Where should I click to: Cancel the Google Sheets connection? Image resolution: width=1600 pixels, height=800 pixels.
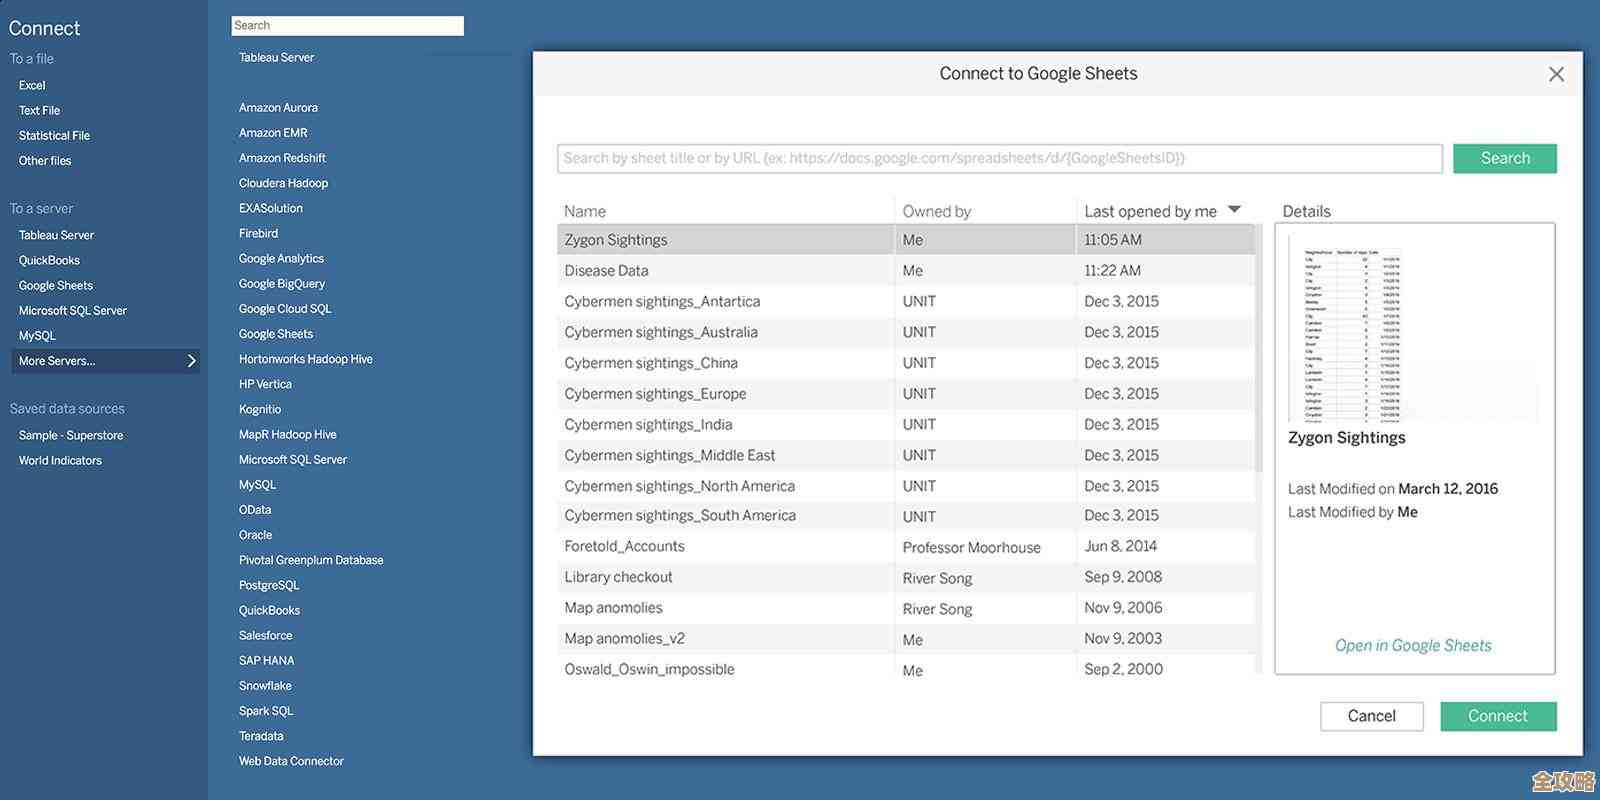point(1371,716)
